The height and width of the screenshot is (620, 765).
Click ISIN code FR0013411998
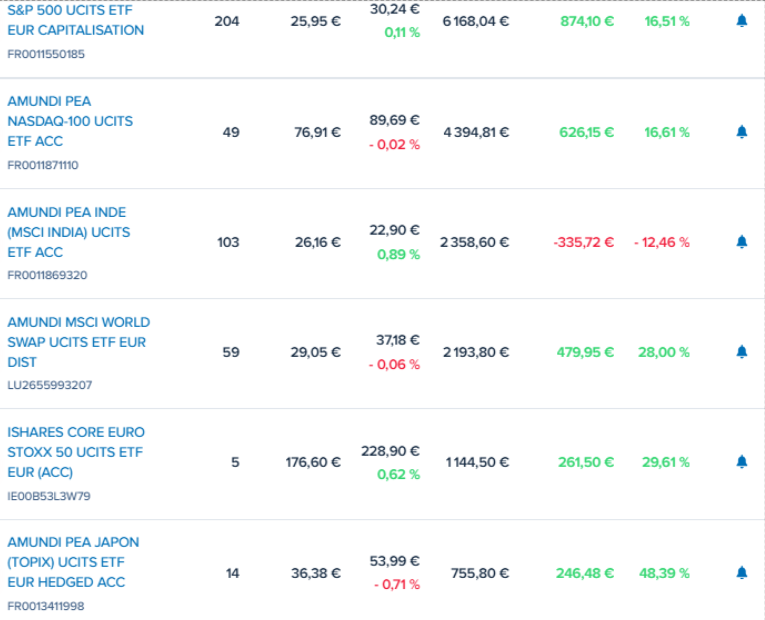[x=46, y=606]
